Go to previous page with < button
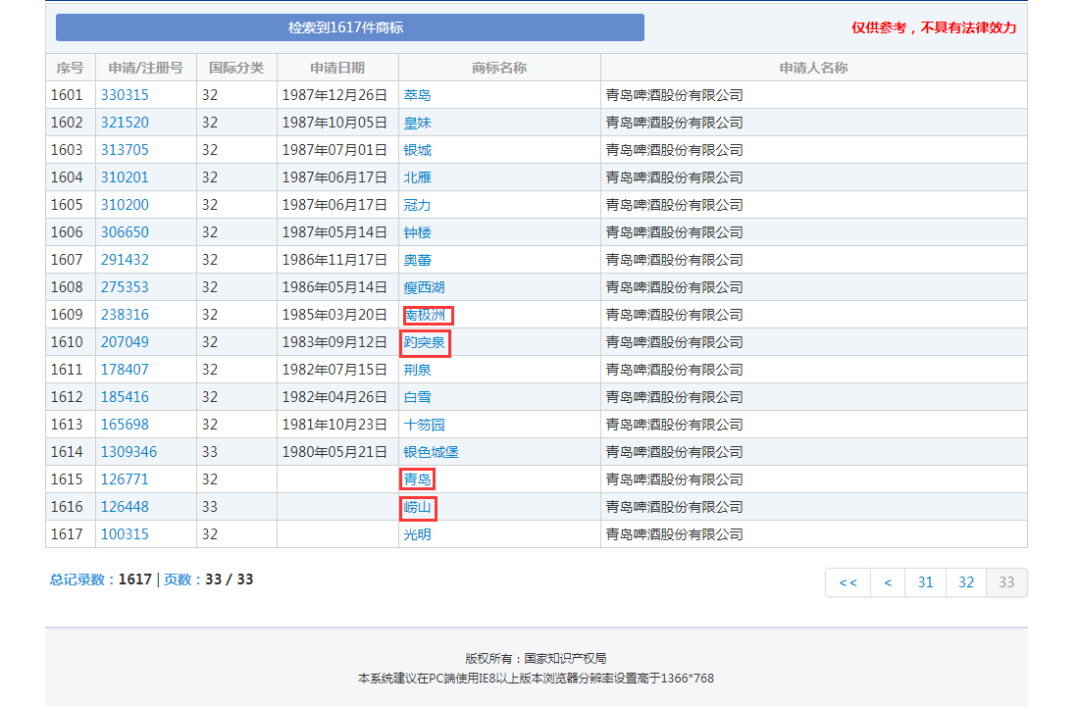Screen dimensions: 1080x706 point(887,582)
